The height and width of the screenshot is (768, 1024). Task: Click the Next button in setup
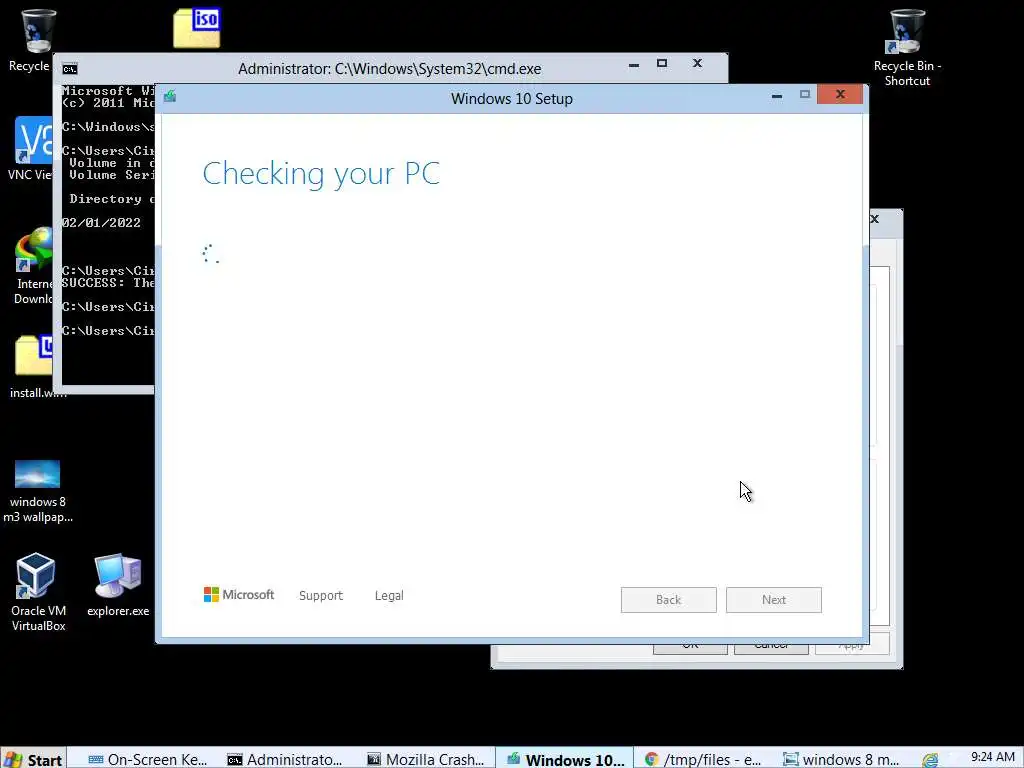tap(774, 600)
